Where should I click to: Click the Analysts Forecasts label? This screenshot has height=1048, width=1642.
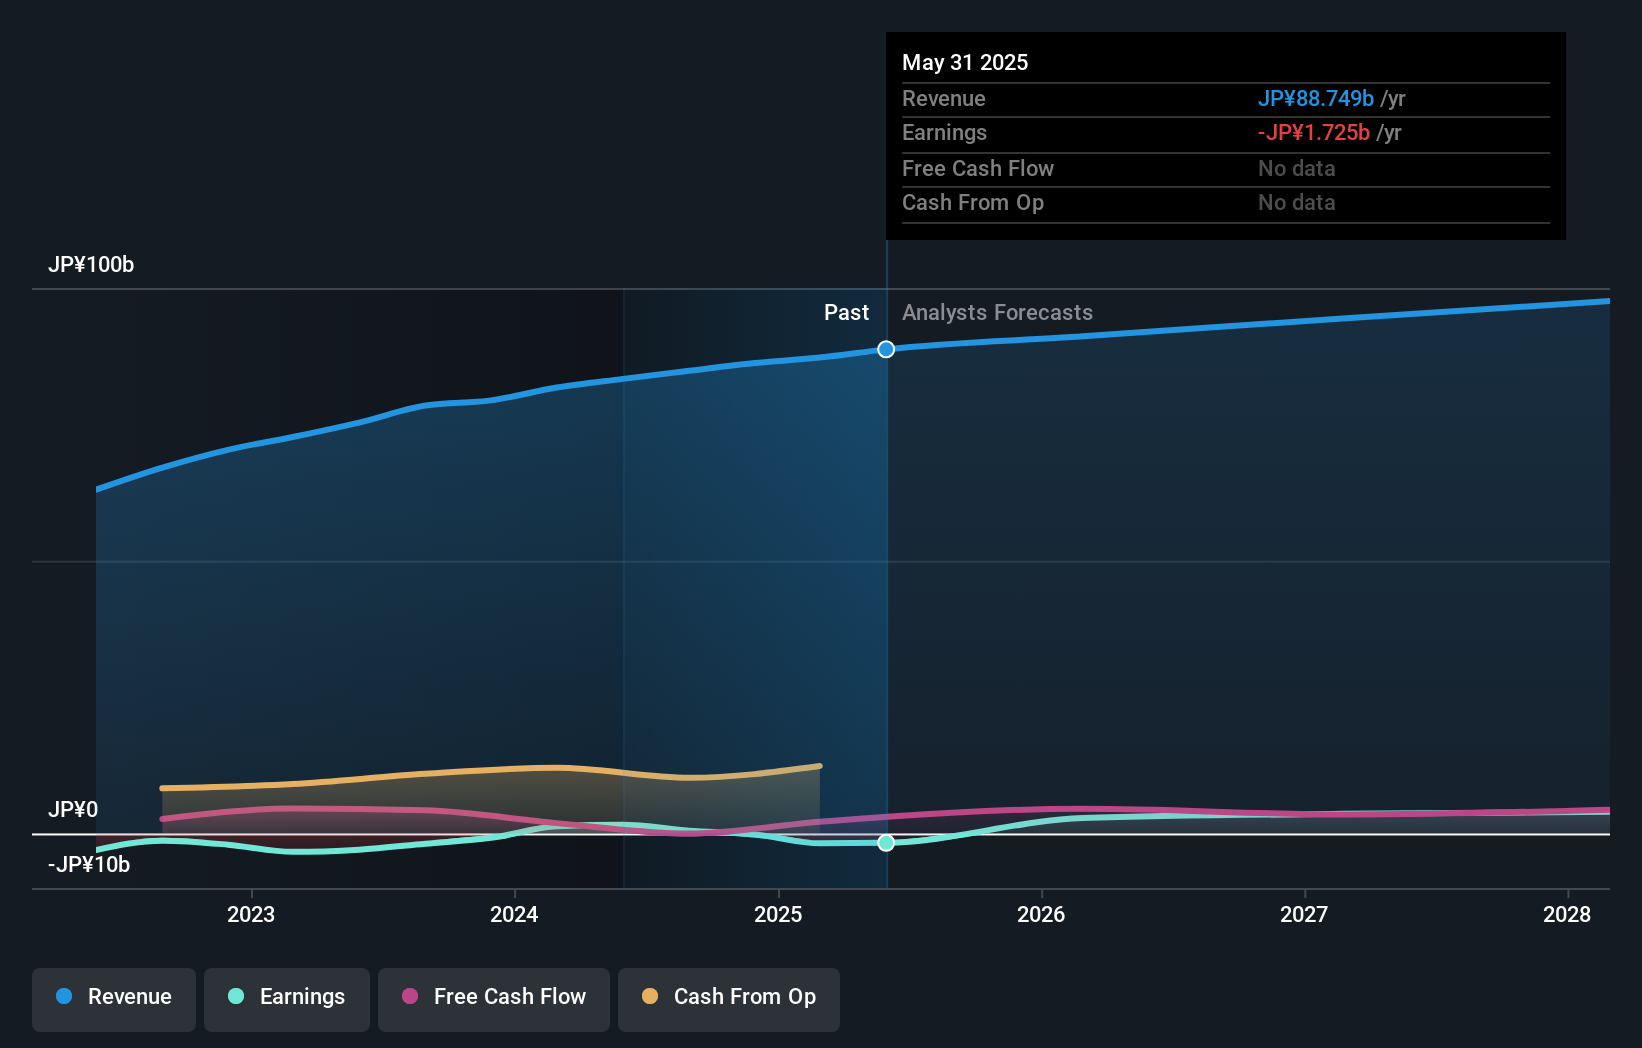tap(997, 313)
